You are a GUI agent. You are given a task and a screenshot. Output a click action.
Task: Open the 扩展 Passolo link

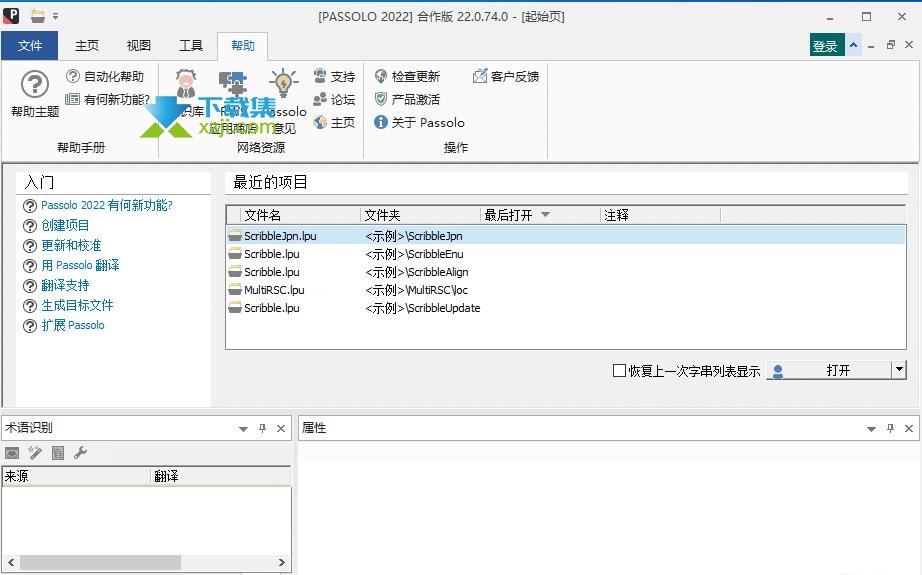click(72, 325)
